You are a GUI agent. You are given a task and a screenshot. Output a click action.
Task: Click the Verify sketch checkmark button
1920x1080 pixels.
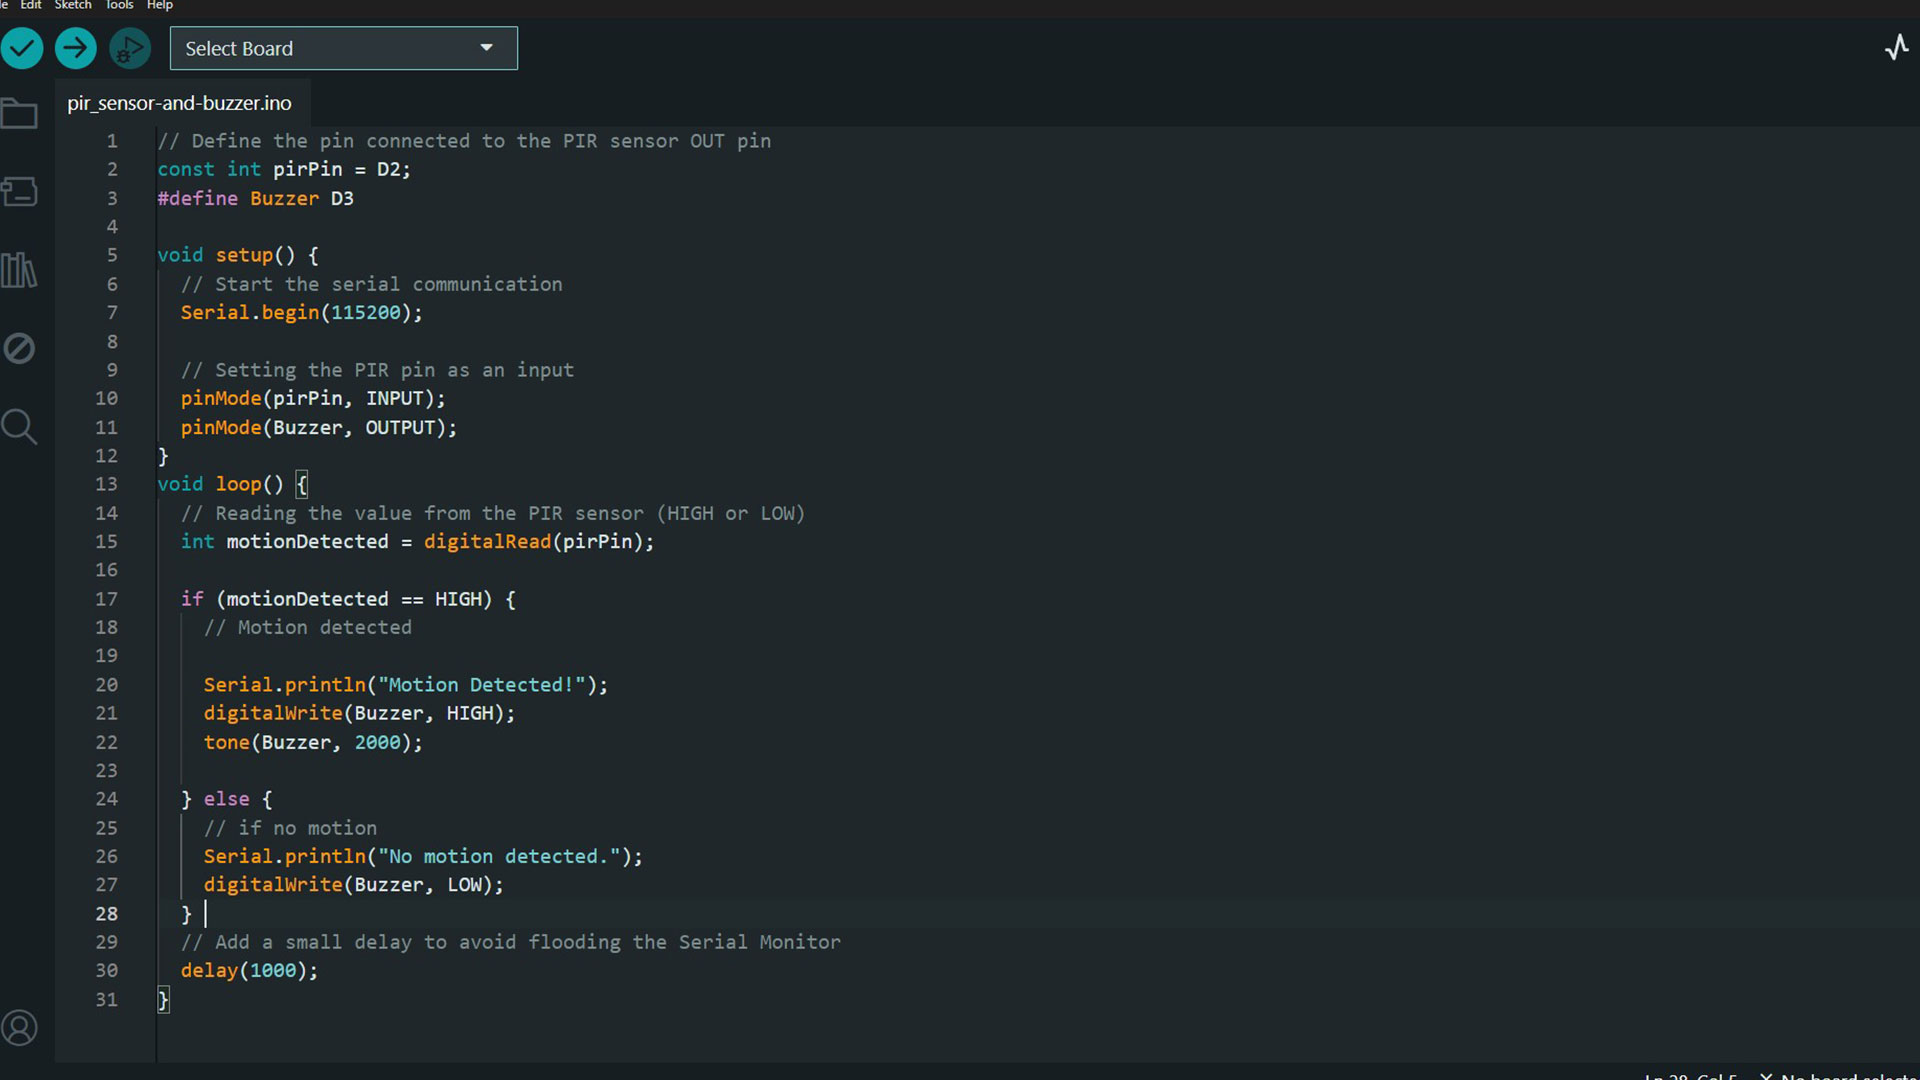tap(22, 48)
